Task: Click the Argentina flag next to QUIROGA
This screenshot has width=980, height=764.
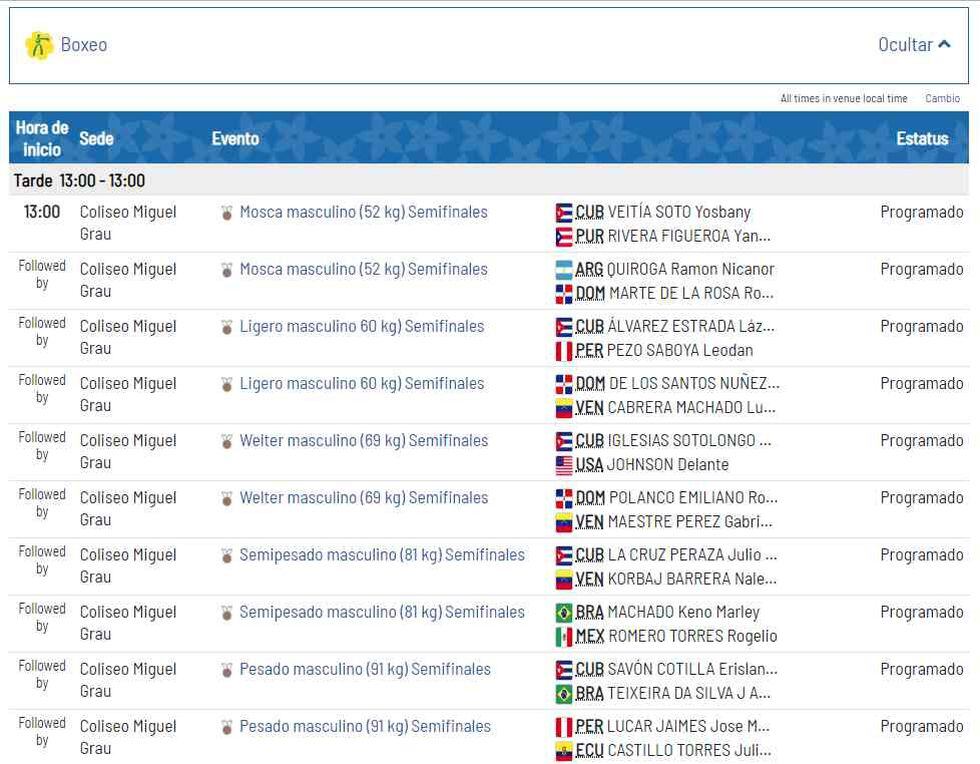Action: click(564, 270)
